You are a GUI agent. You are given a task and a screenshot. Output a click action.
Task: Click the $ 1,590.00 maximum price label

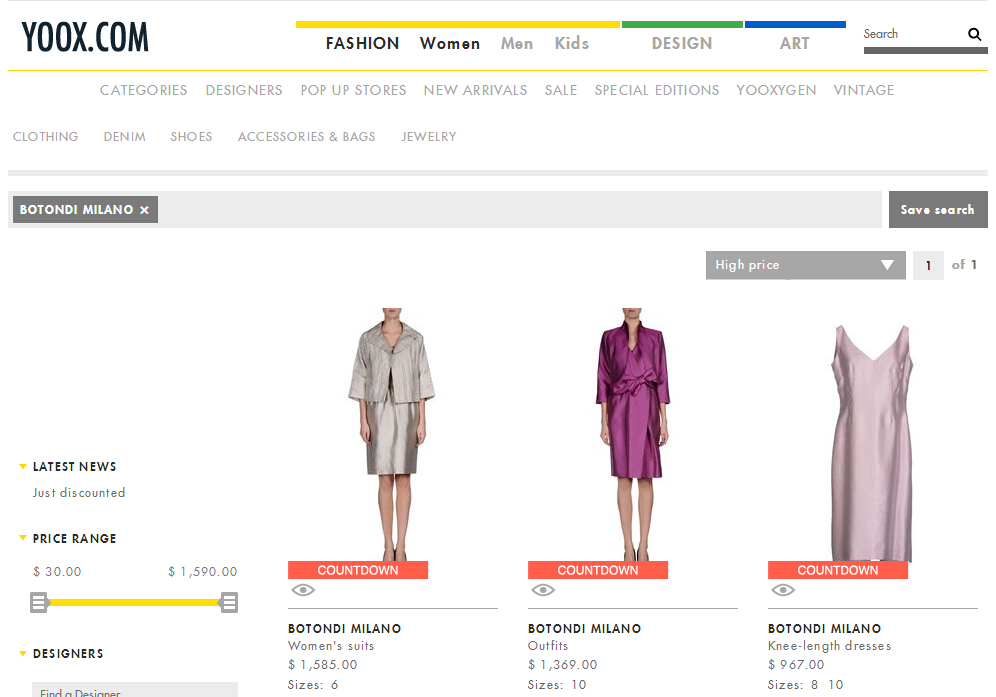coord(203,571)
